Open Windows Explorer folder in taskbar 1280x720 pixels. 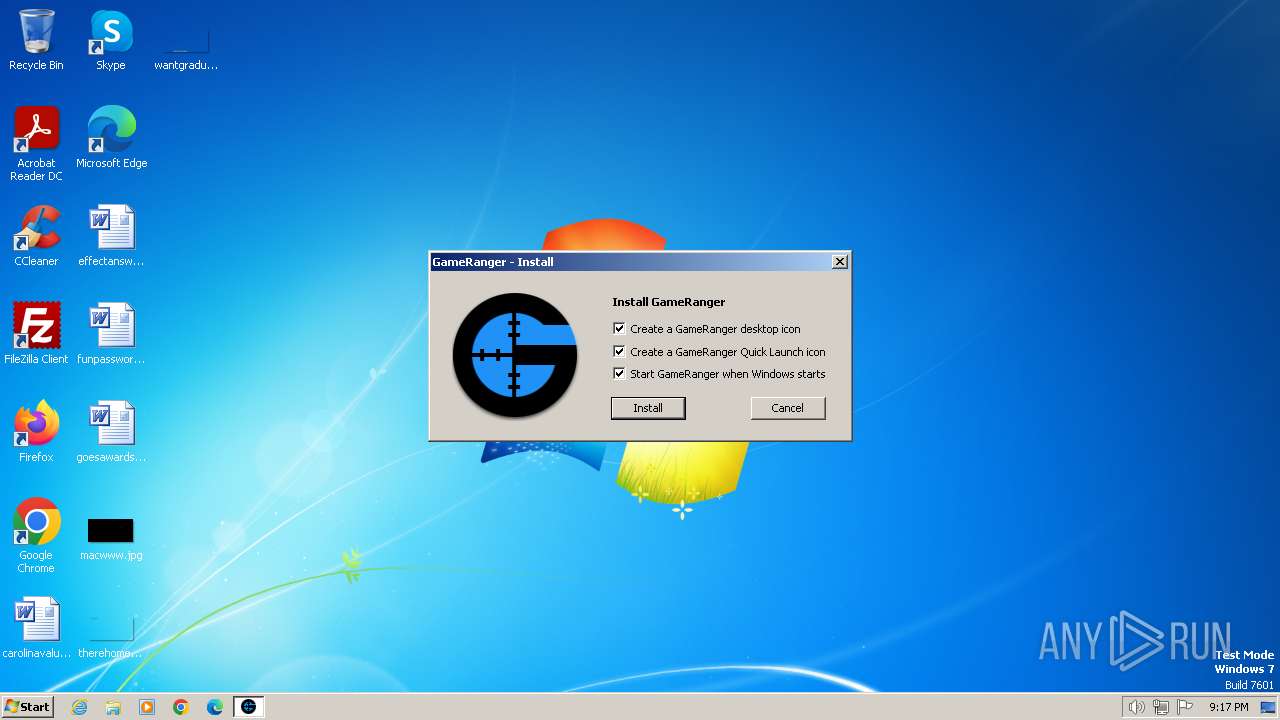pyautogui.click(x=113, y=707)
